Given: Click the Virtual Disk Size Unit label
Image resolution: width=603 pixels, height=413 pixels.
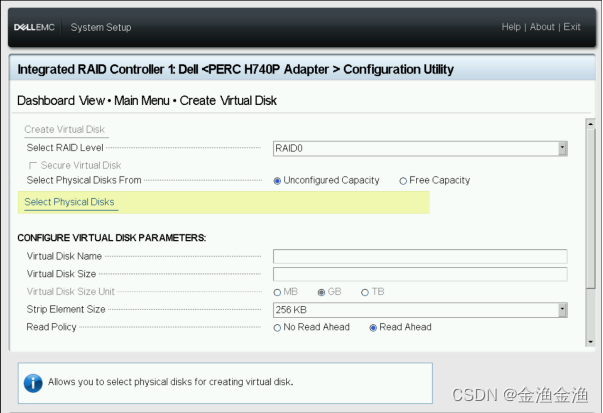Looking at the screenshot, I should 71,291.
